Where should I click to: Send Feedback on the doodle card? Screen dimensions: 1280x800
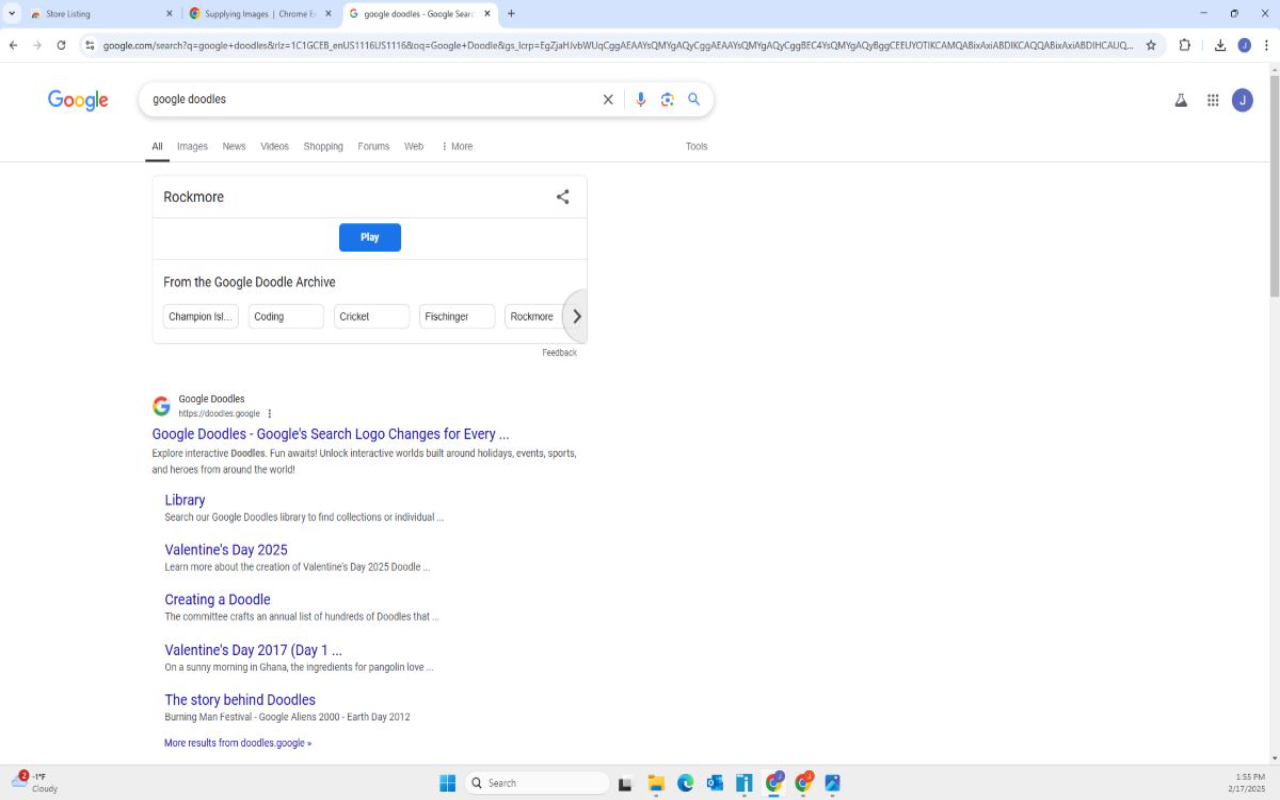click(559, 352)
